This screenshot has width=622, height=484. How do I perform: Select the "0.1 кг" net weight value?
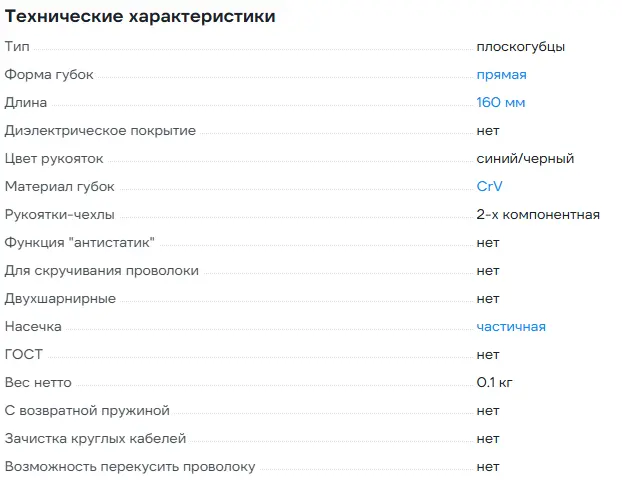click(x=496, y=382)
